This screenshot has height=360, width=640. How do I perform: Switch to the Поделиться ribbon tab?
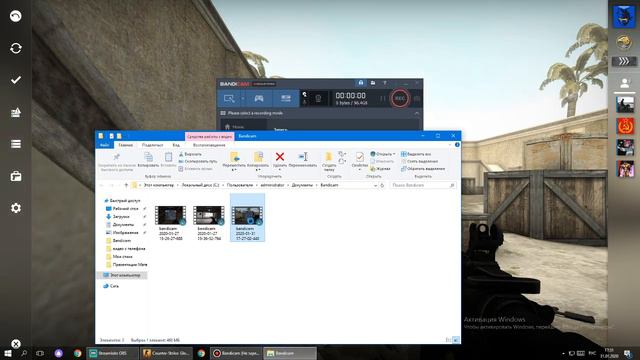pos(152,145)
